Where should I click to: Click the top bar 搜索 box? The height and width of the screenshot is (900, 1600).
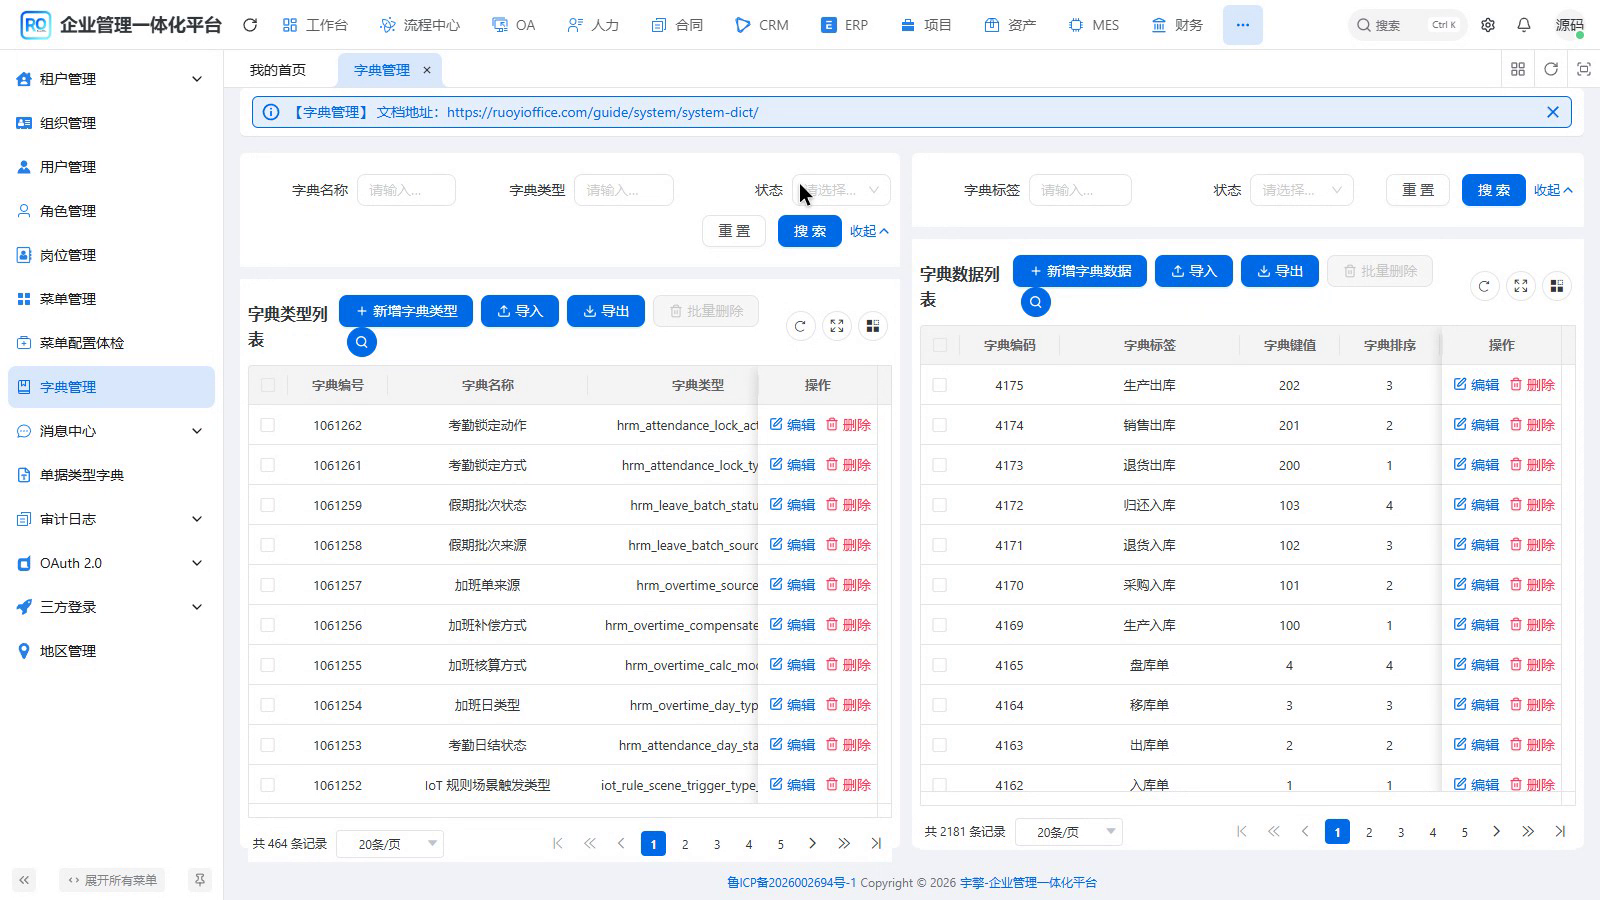[x=1407, y=25]
